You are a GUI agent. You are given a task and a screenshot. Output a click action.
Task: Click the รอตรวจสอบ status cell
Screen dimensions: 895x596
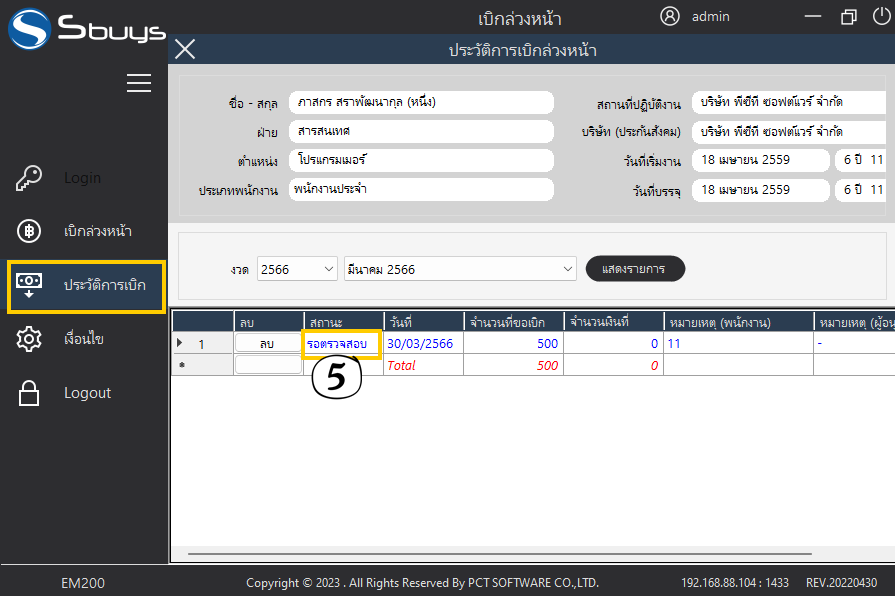tap(342, 344)
